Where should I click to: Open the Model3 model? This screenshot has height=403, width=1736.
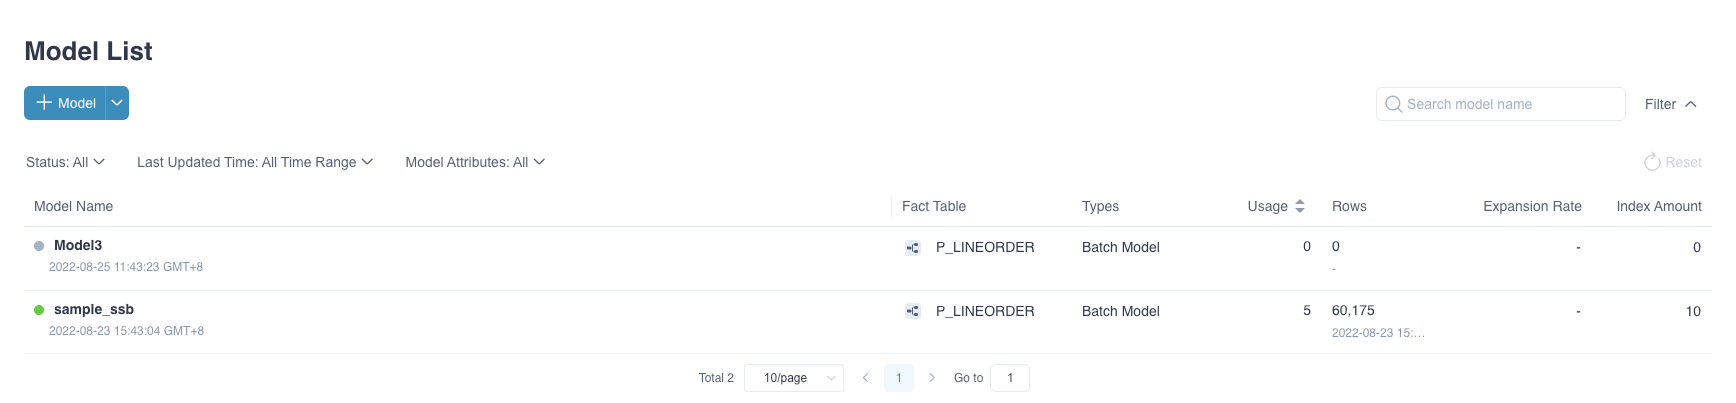(78, 245)
